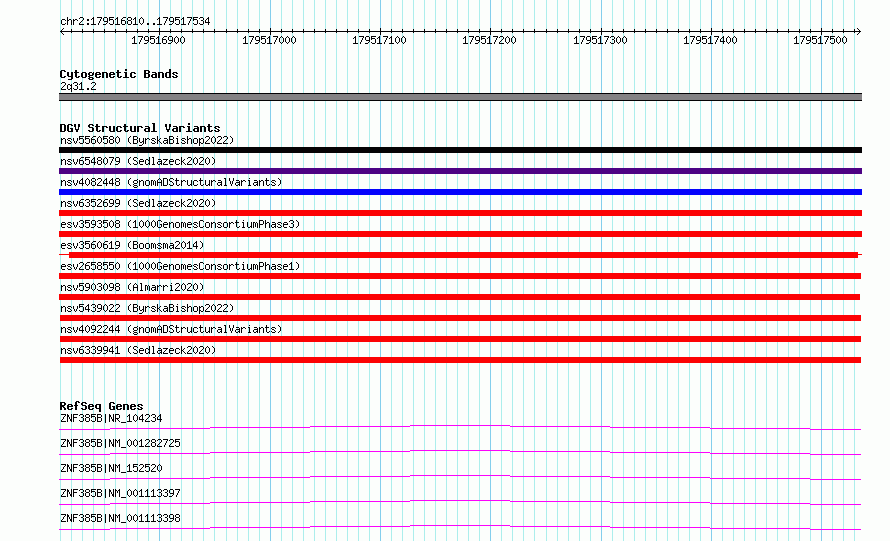Click the nsv6548079 (Sedlazeck2020) label
The image size is (890, 541).
tap(138, 161)
